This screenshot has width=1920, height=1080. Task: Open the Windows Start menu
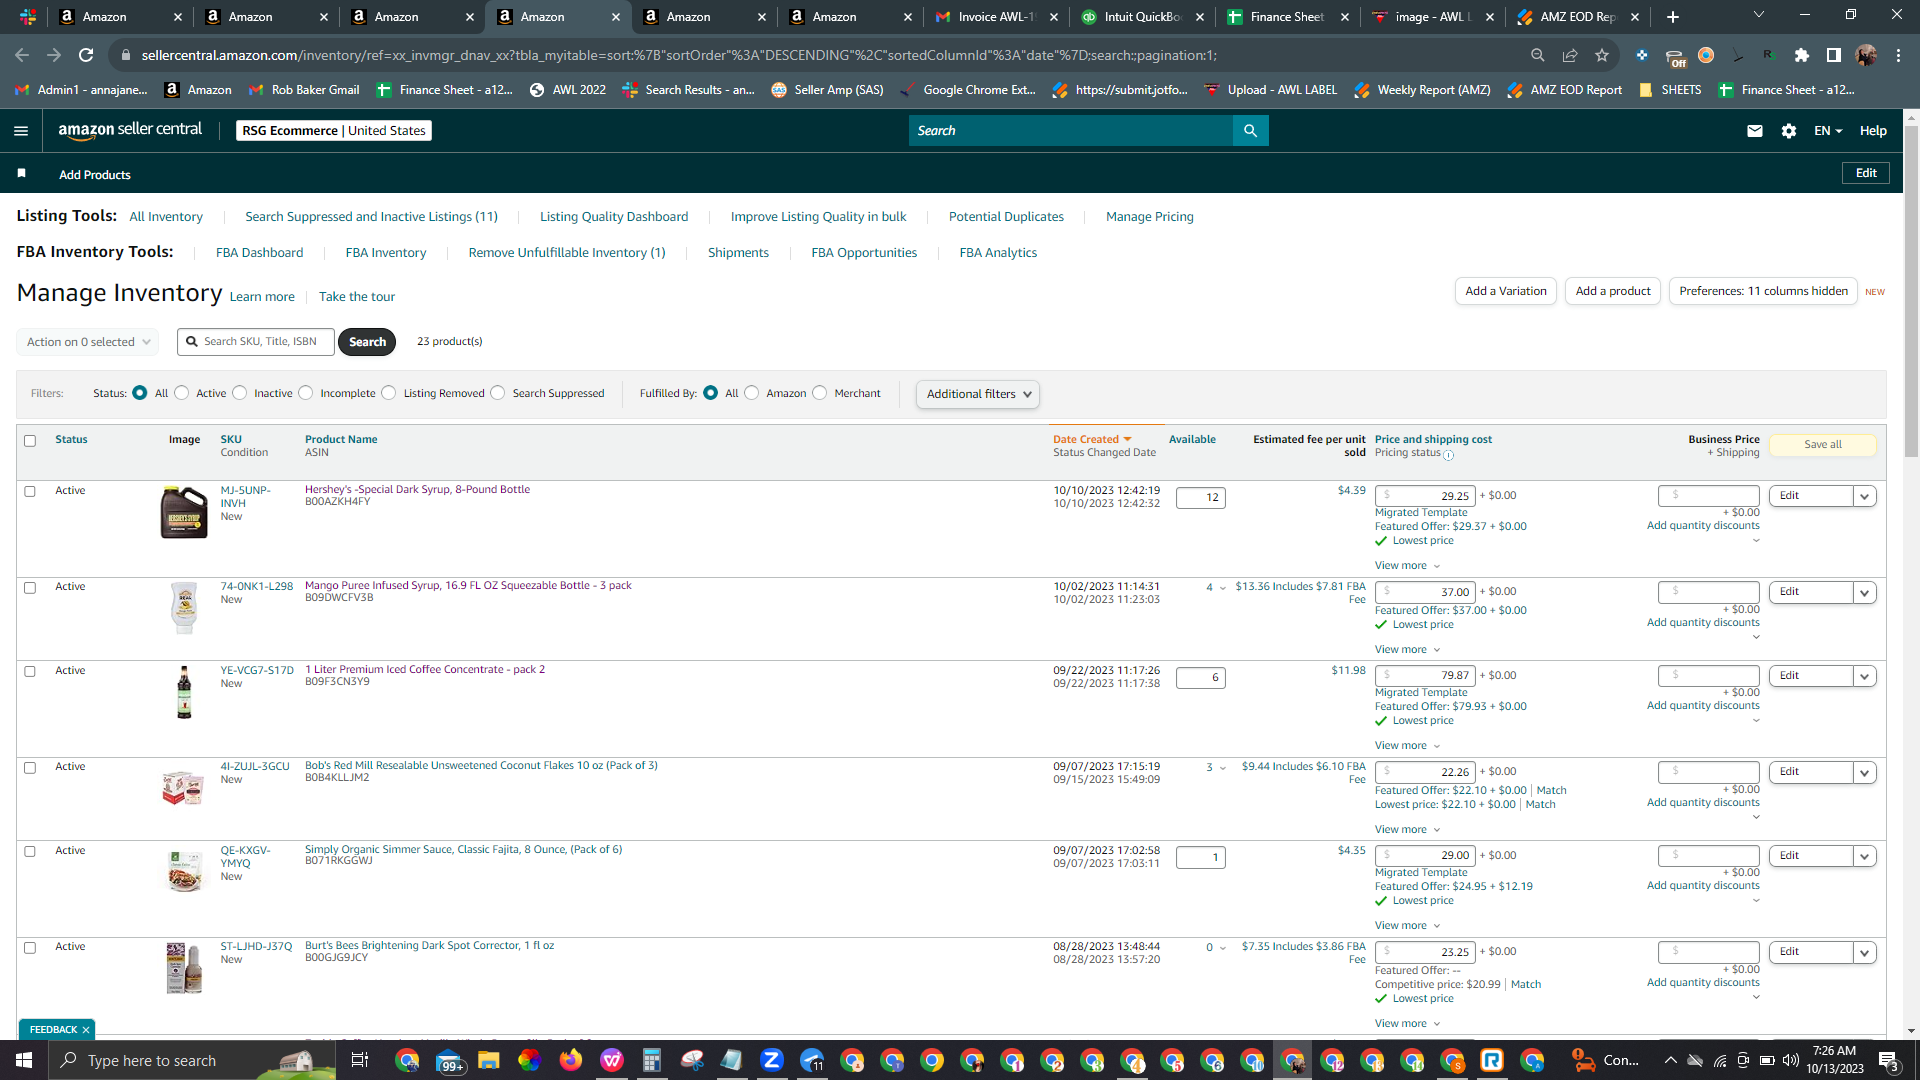click(x=24, y=1060)
